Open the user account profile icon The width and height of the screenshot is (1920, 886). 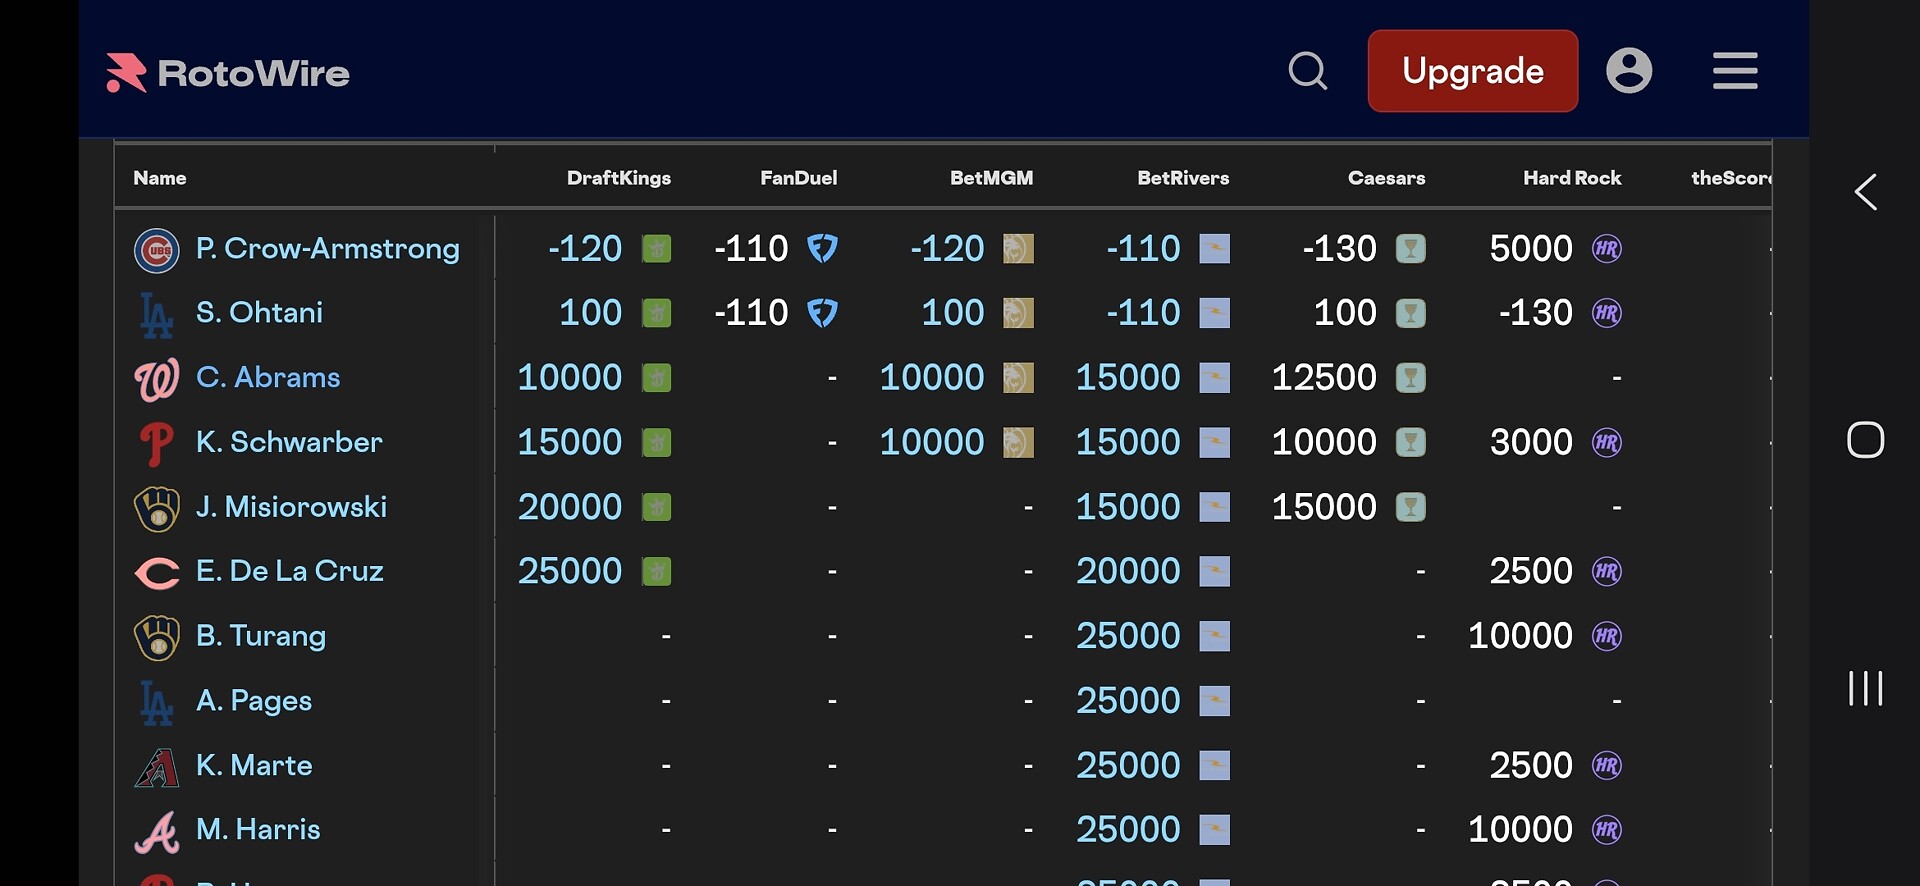1629,71
